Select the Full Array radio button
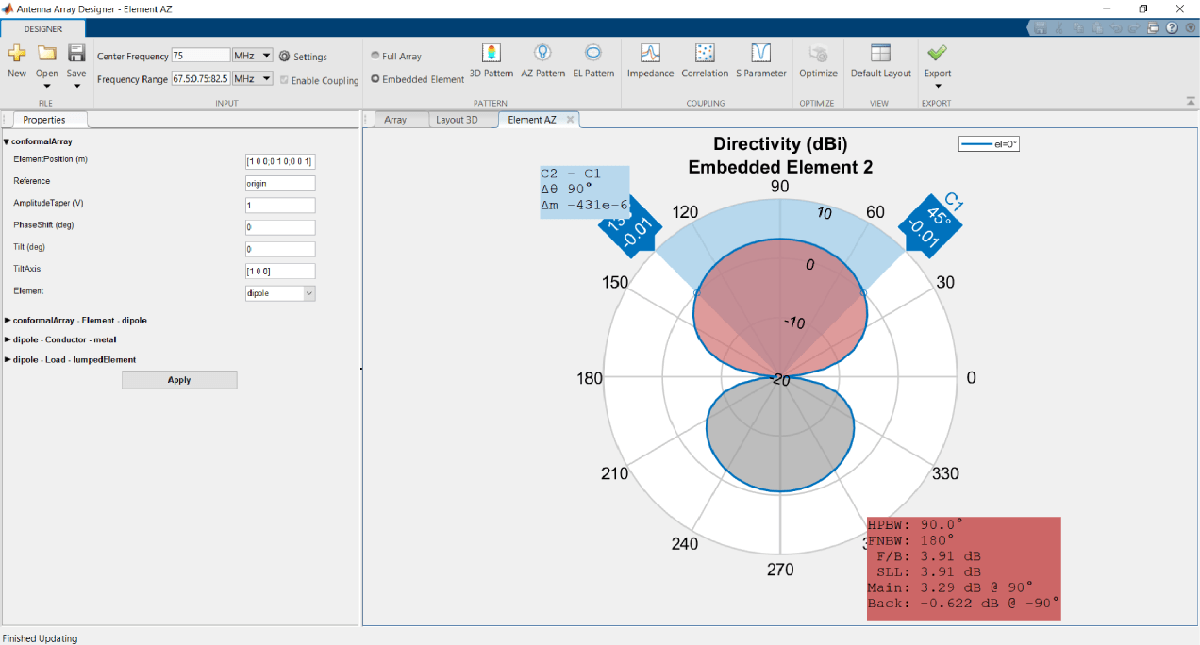Viewport: 1200px width, 645px height. pos(376,56)
